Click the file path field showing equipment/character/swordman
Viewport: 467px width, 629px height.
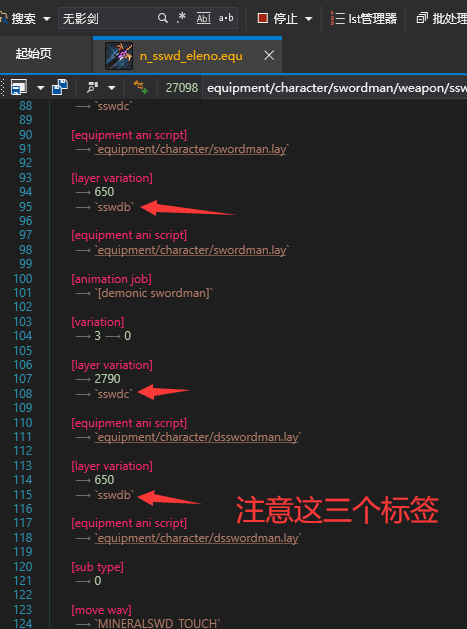coord(335,87)
